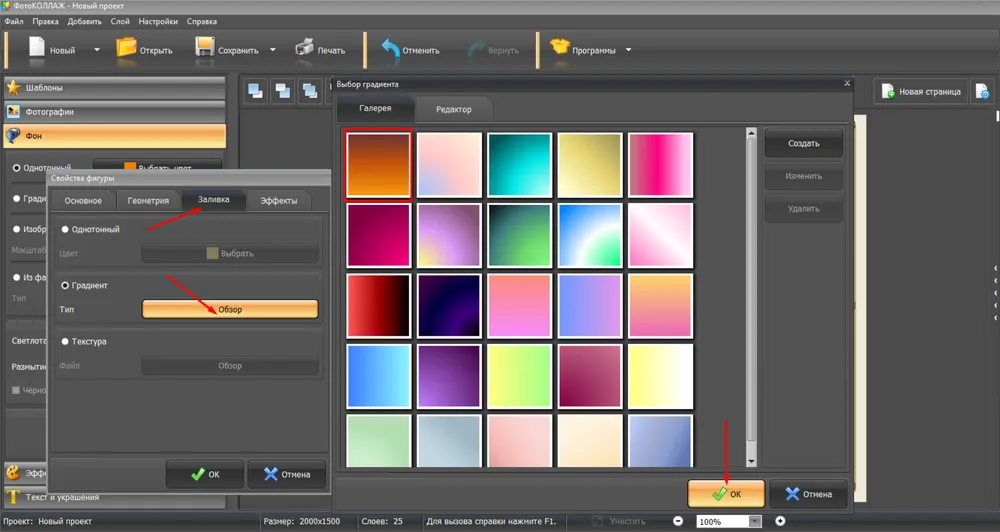Zoom in with the plus icon
The height and width of the screenshot is (532, 1000).
click(x=780, y=521)
